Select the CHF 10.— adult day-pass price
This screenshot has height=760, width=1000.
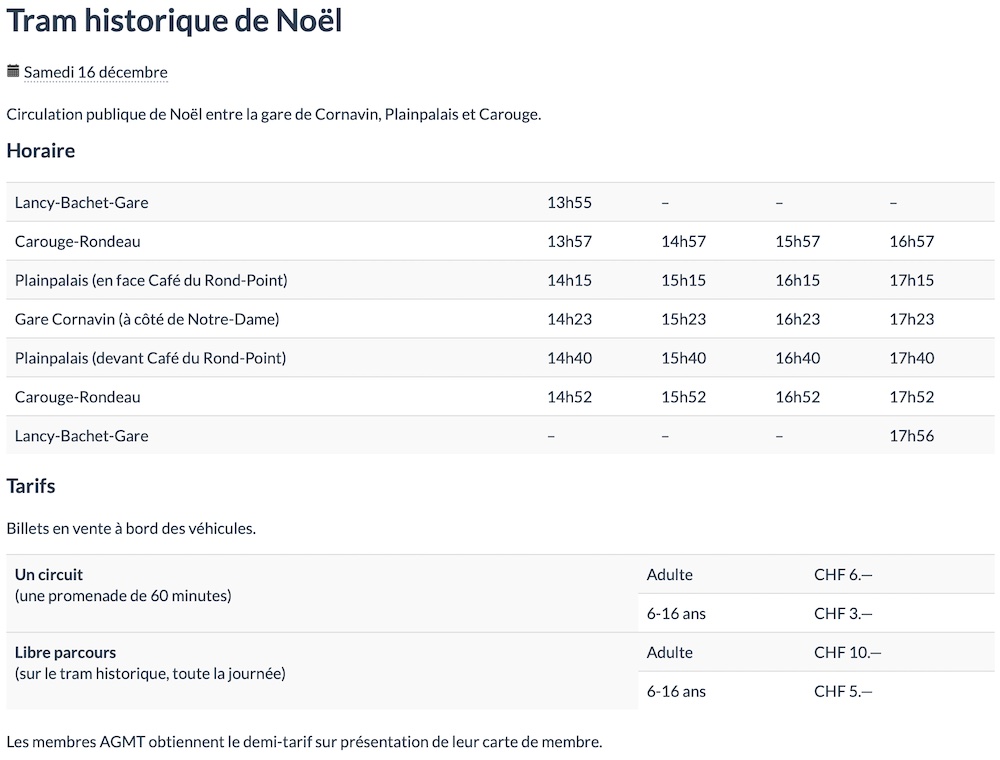click(847, 653)
